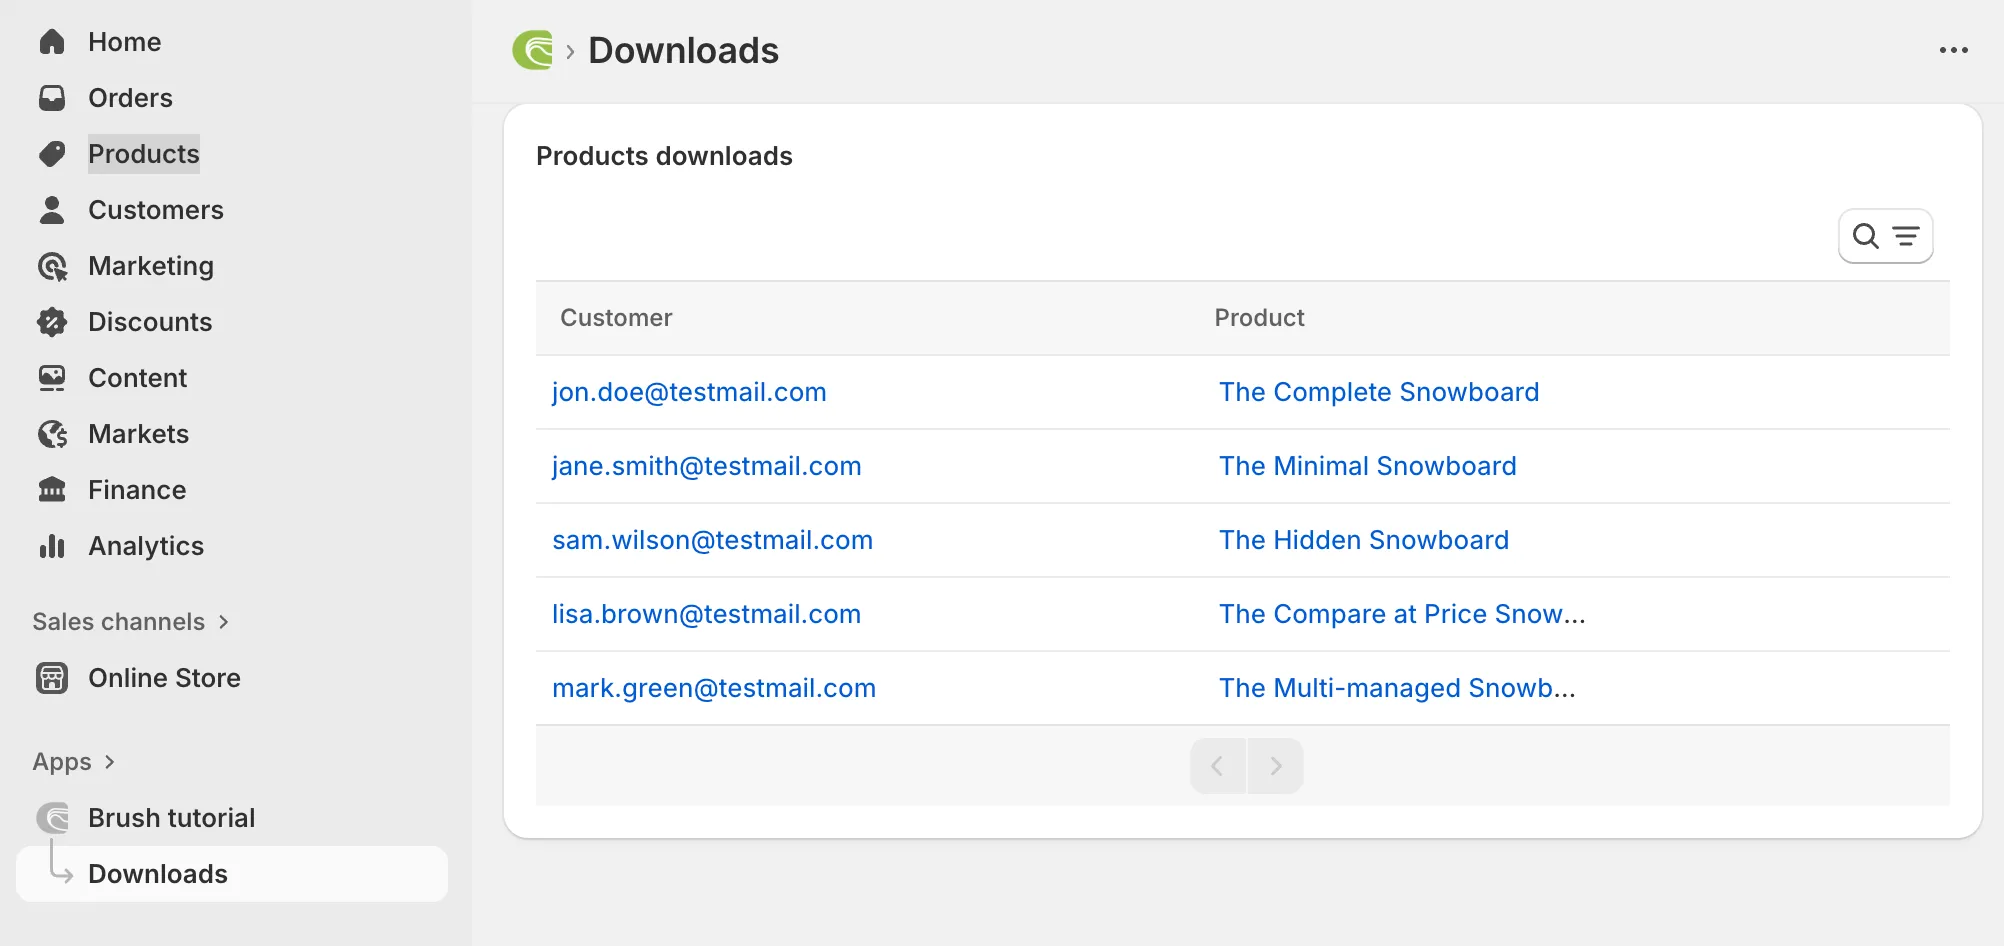Open customer mark.green@testmail.com

click(x=714, y=688)
